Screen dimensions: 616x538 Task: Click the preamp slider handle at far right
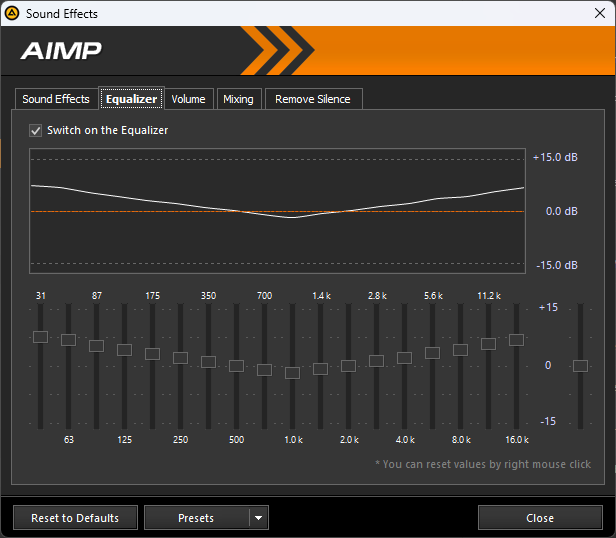(x=580, y=366)
